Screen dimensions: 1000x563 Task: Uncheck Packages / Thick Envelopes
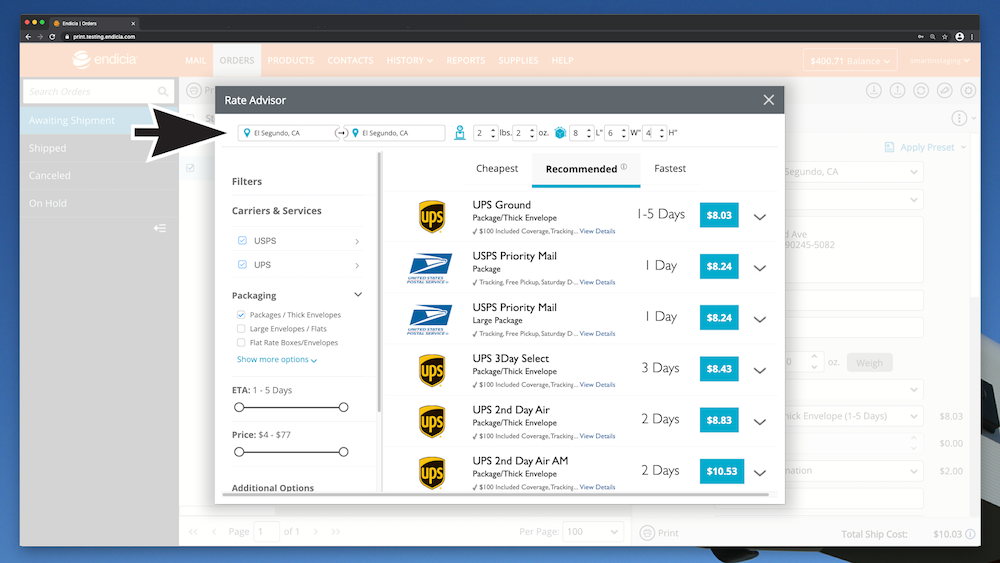coord(241,314)
